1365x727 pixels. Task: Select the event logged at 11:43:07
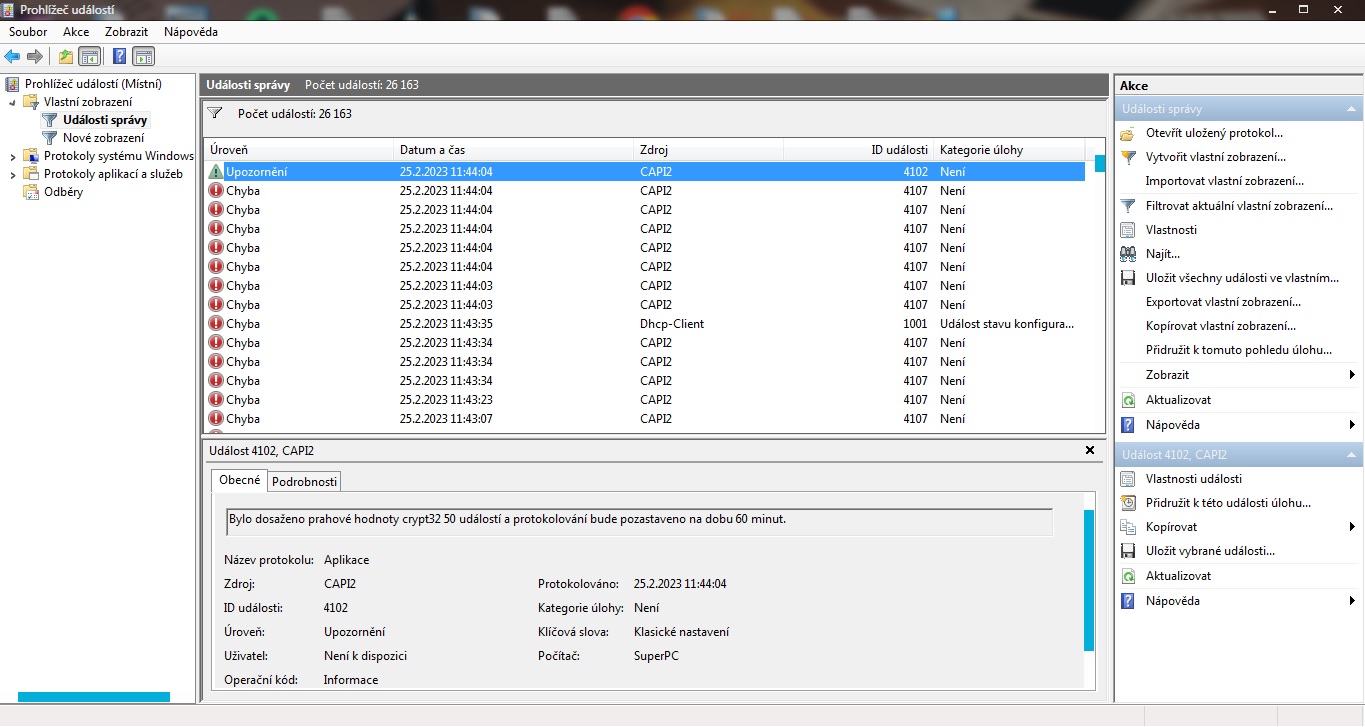[x=644, y=419]
